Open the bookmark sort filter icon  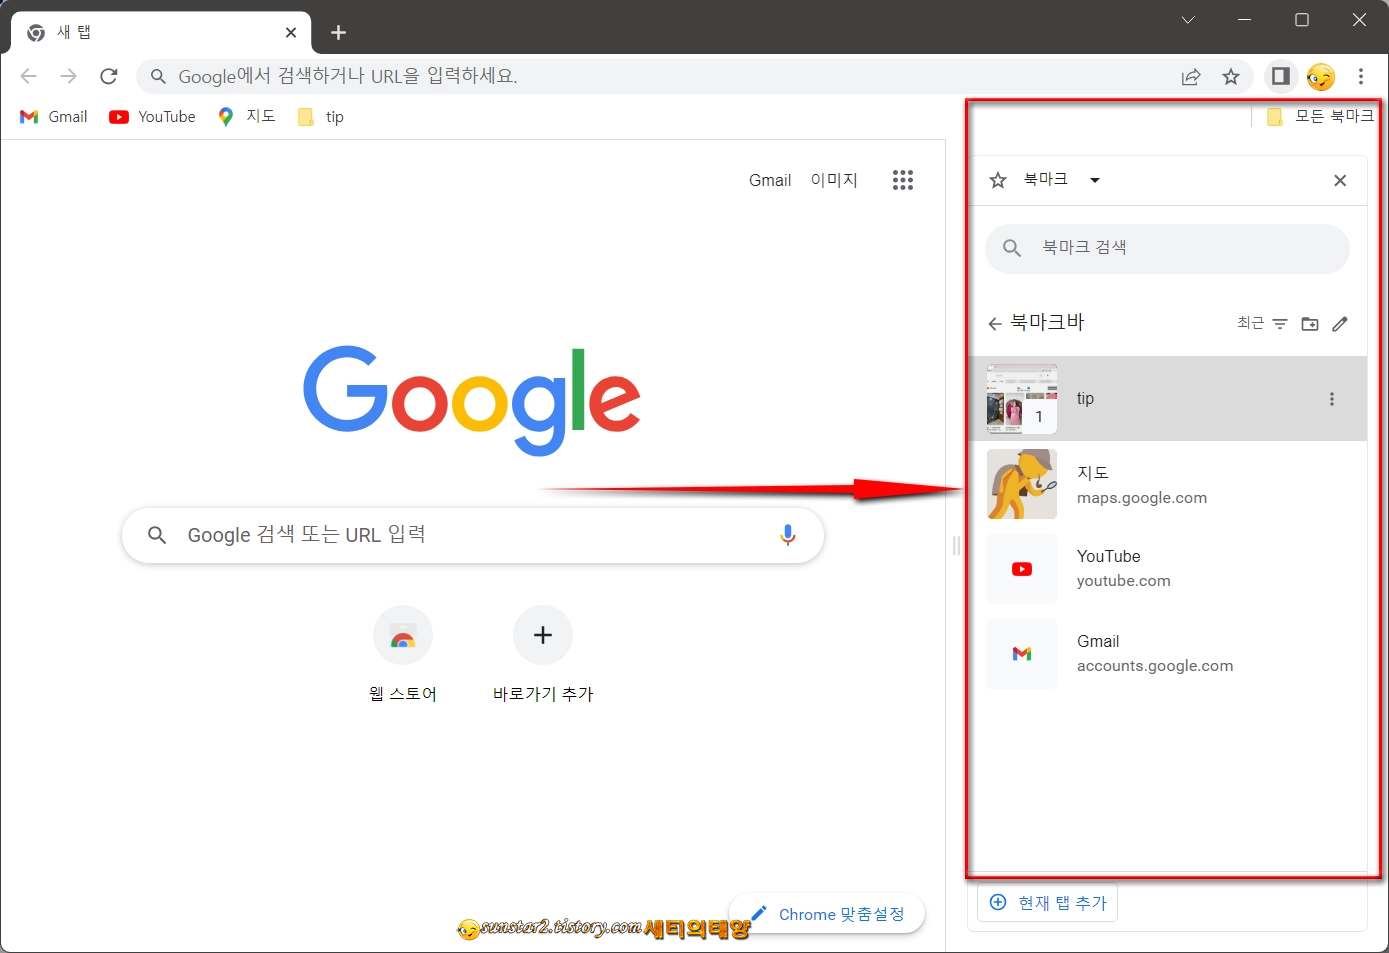[x=1281, y=323]
